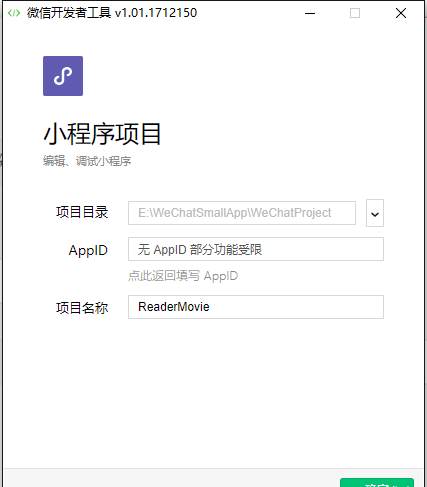427x487 pixels.
Task: Close the 微信开发者工具 window
Action: (x=401, y=13)
